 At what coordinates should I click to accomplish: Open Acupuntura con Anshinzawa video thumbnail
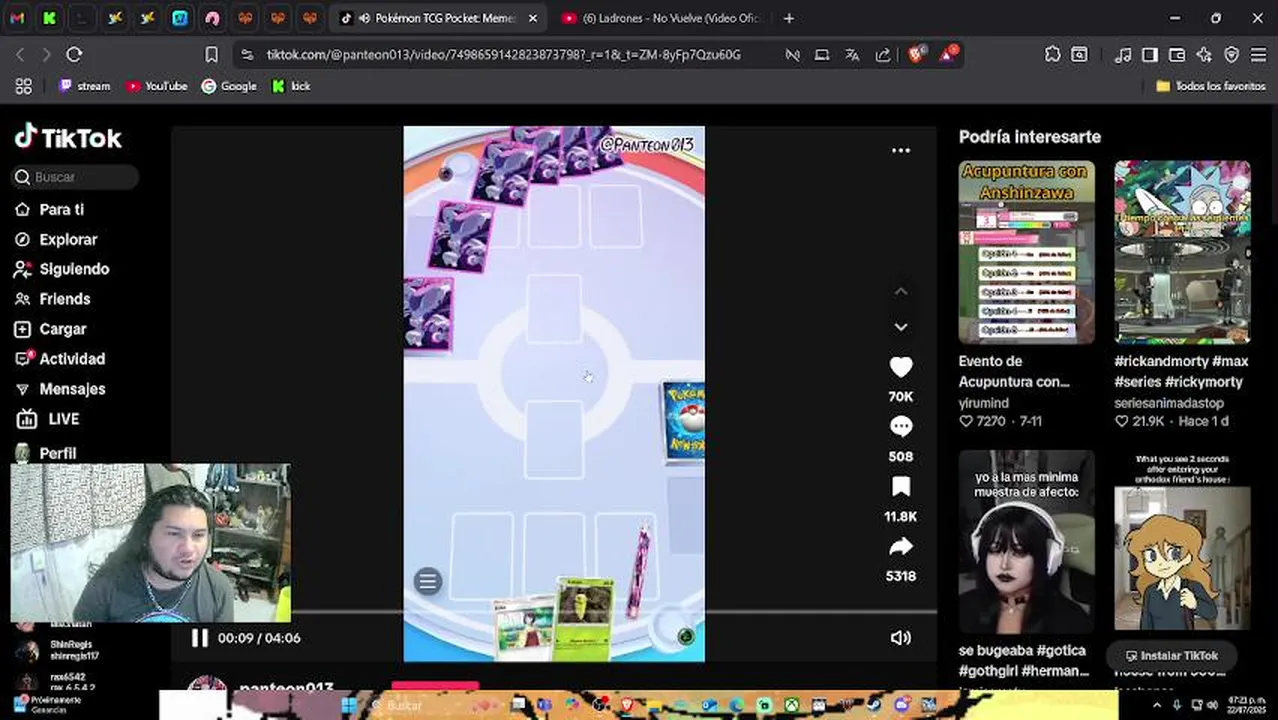pyautogui.click(x=1026, y=252)
